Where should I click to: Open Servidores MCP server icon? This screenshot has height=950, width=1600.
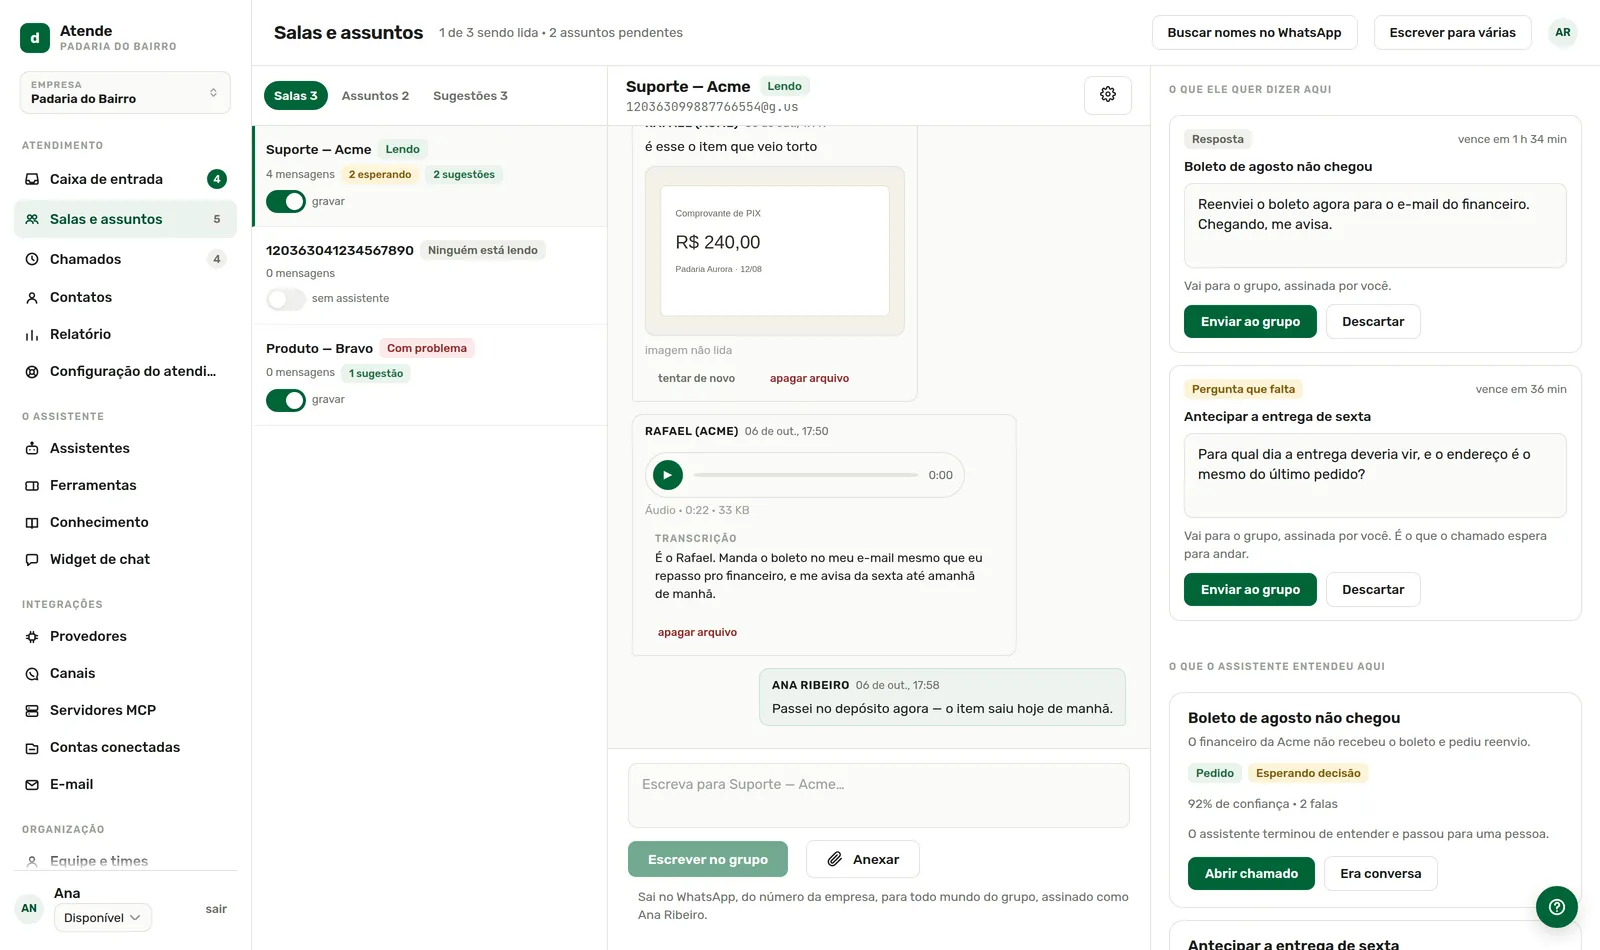pos(32,710)
